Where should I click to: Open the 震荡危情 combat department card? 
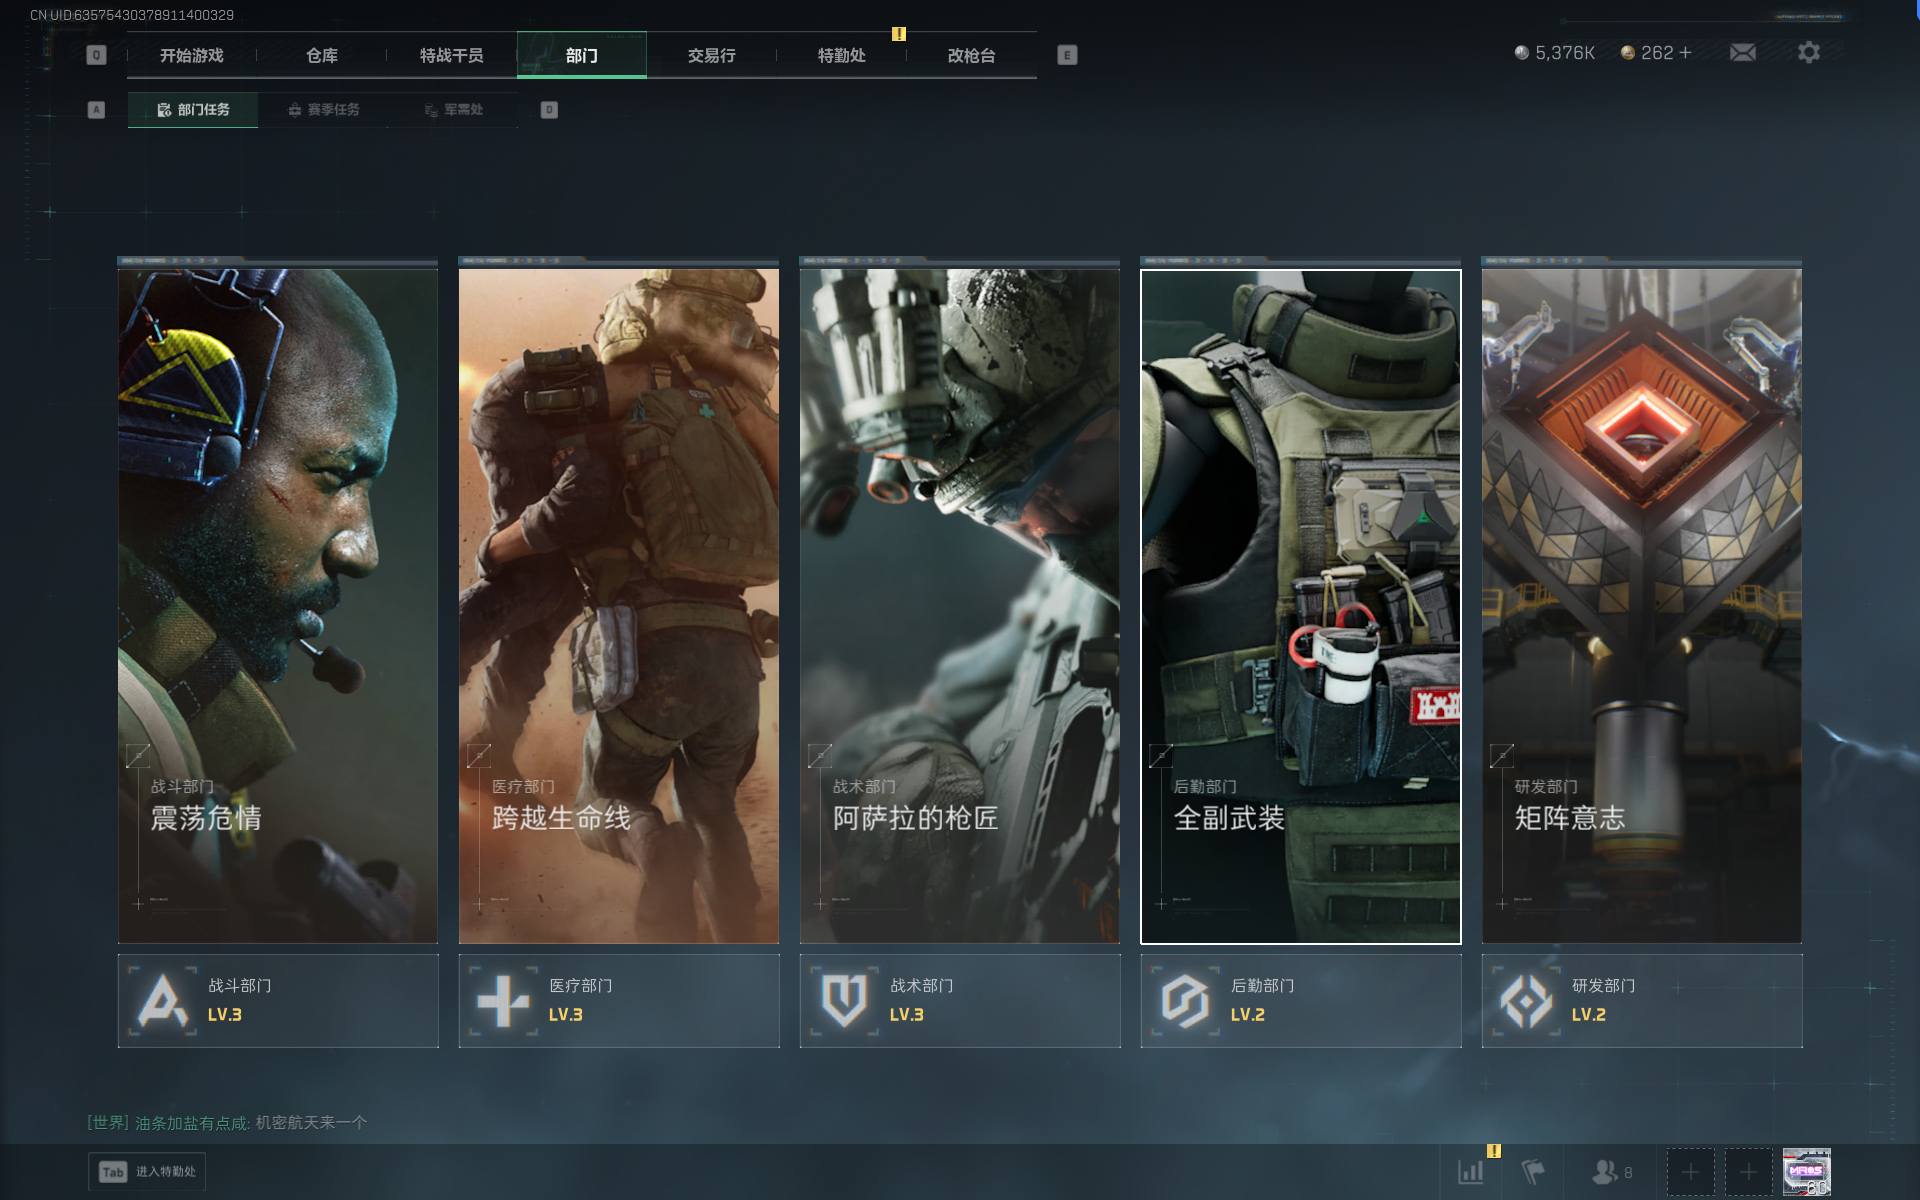click(278, 605)
